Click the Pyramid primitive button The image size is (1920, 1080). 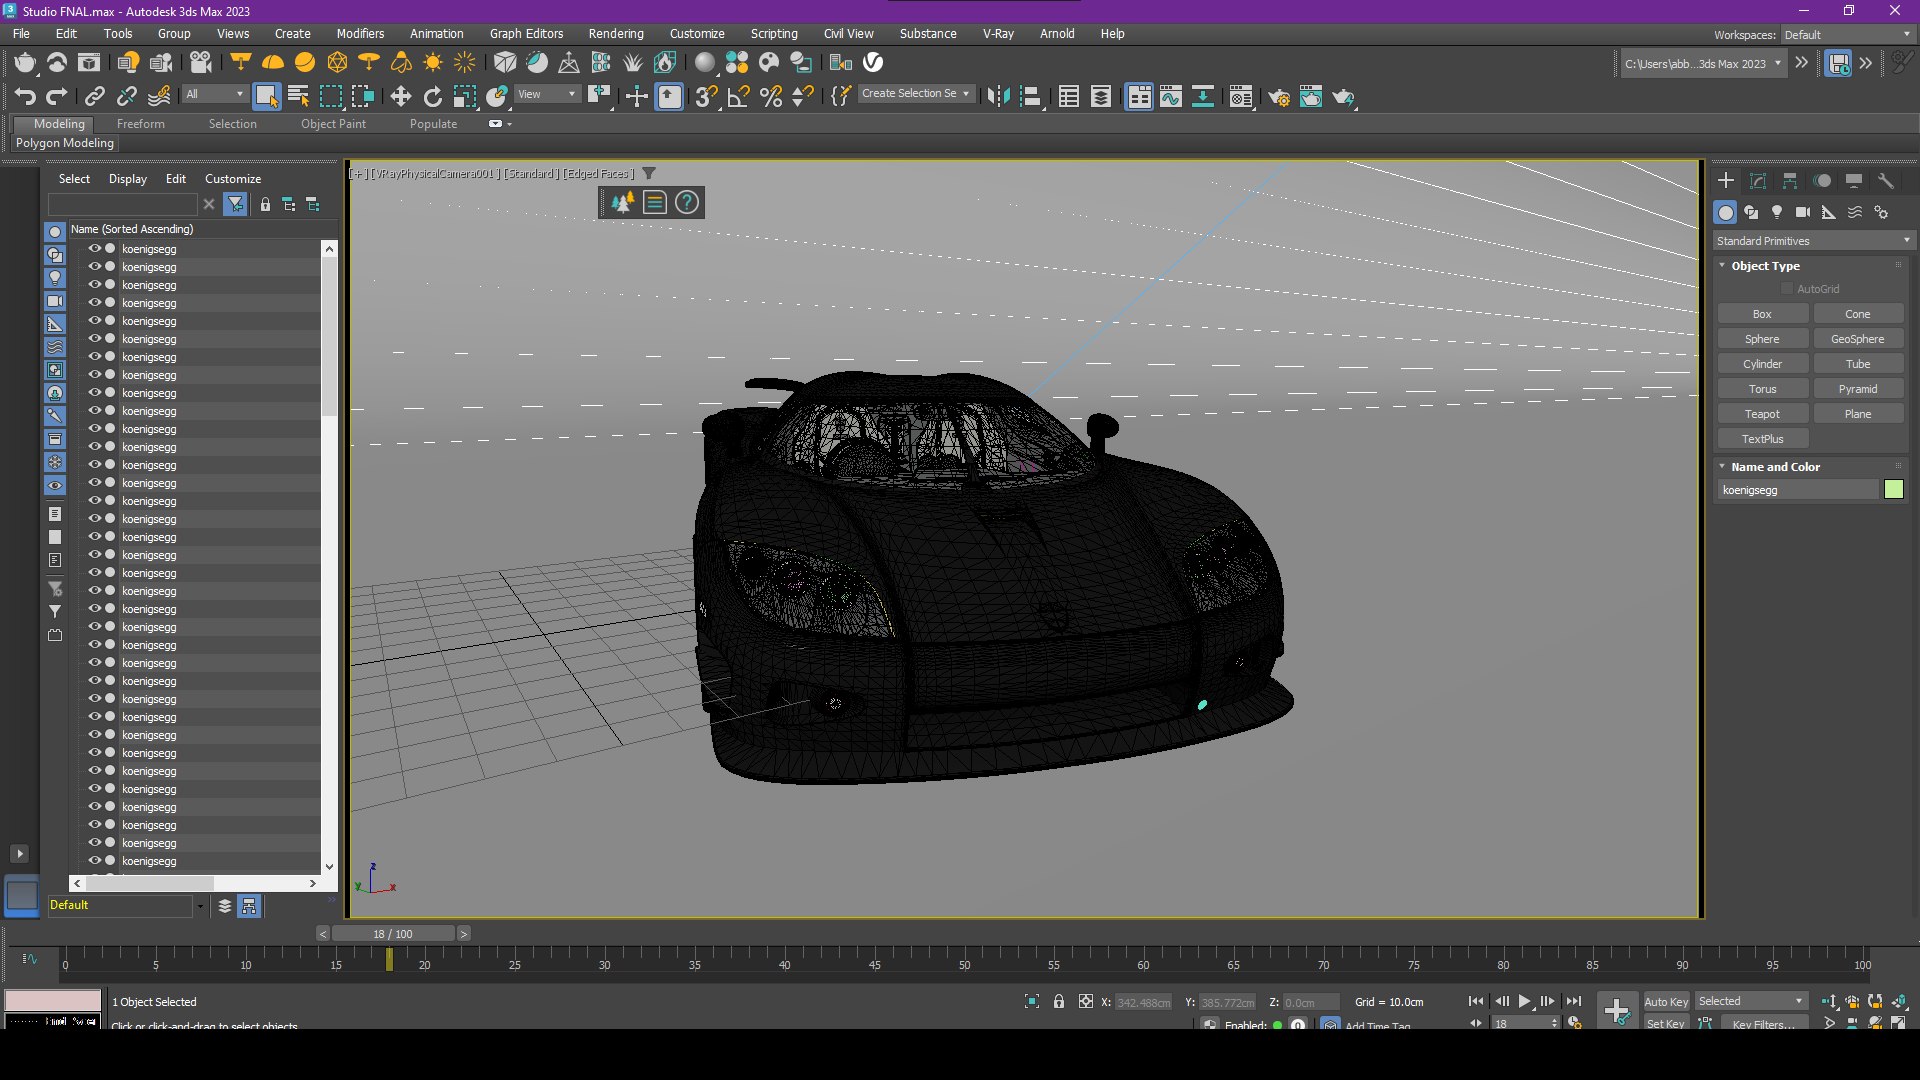(x=1858, y=389)
